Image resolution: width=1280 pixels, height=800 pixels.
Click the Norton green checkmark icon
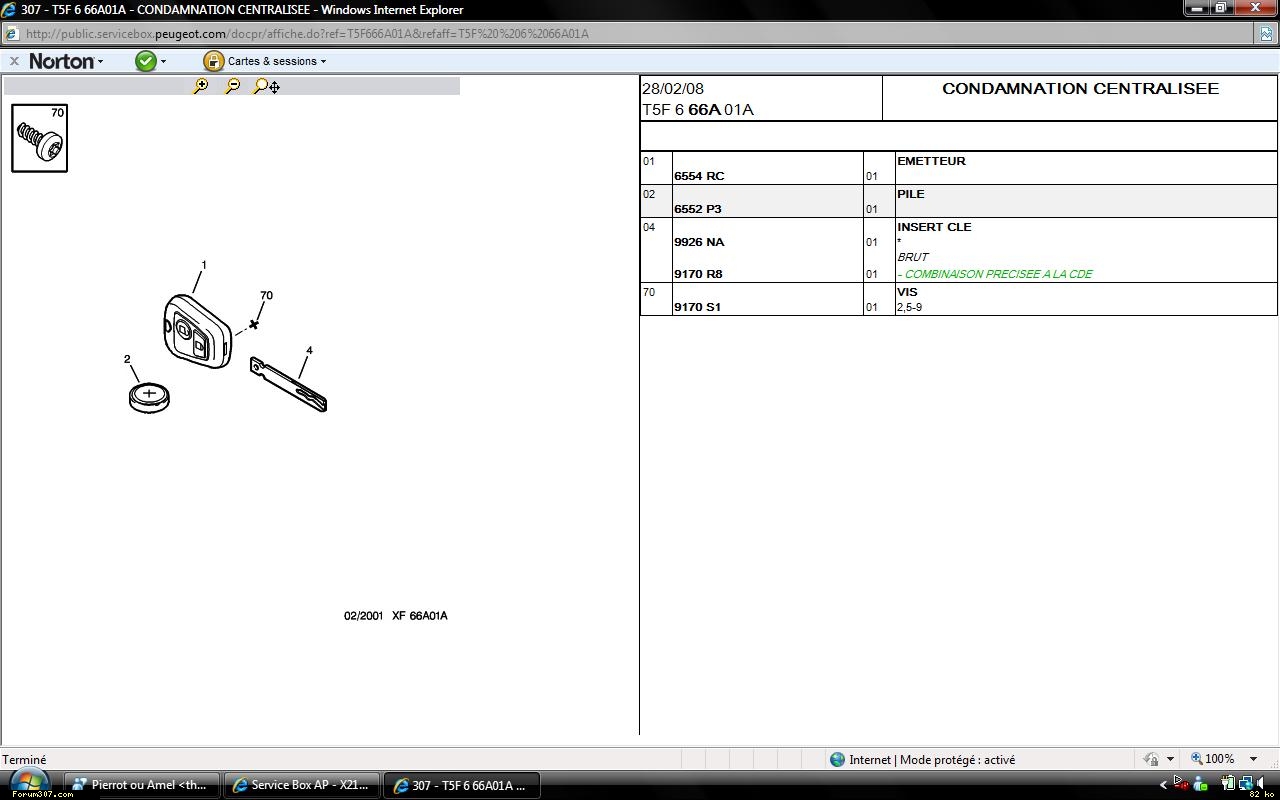(x=146, y=61)
